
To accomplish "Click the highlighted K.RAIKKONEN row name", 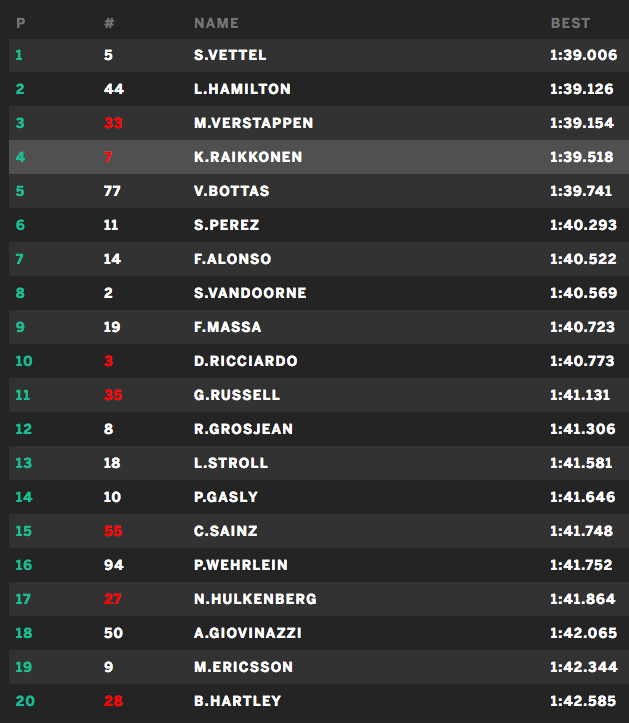I will 248,157.
